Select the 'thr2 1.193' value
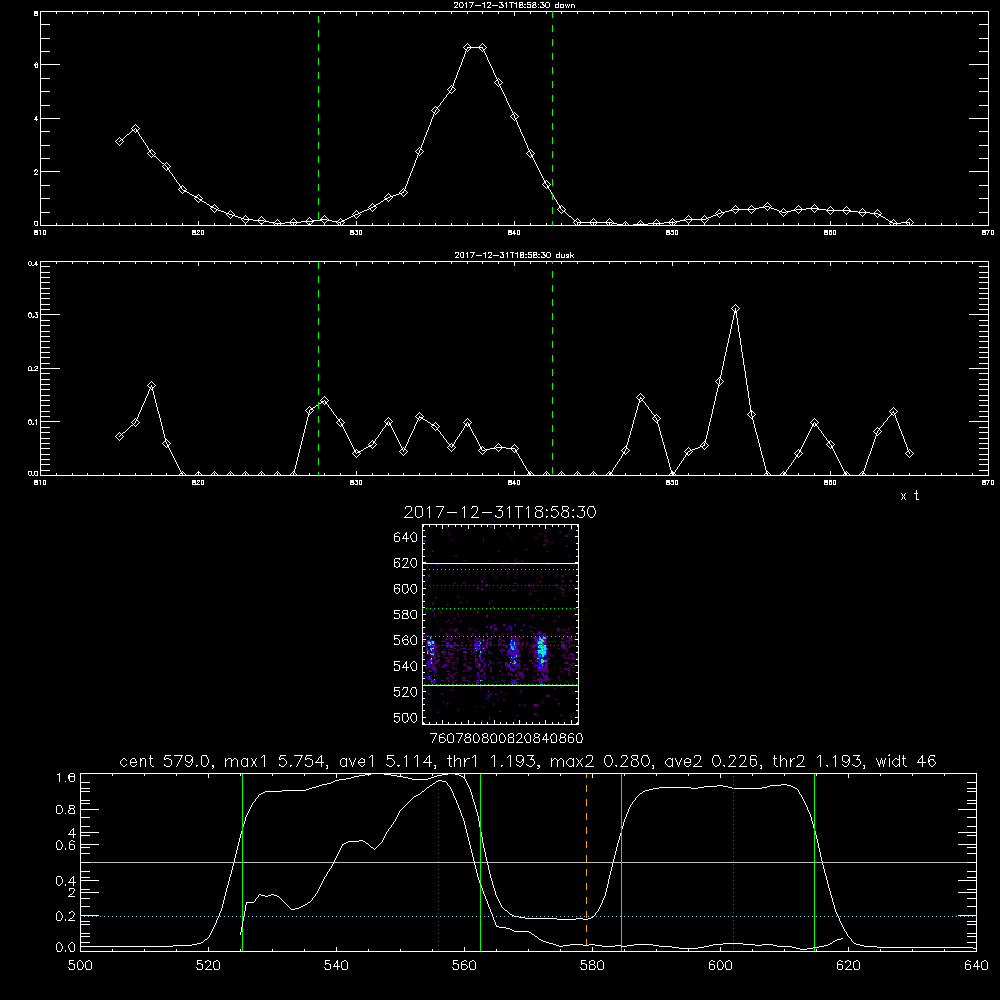1000x1000 pixels. 819,761
